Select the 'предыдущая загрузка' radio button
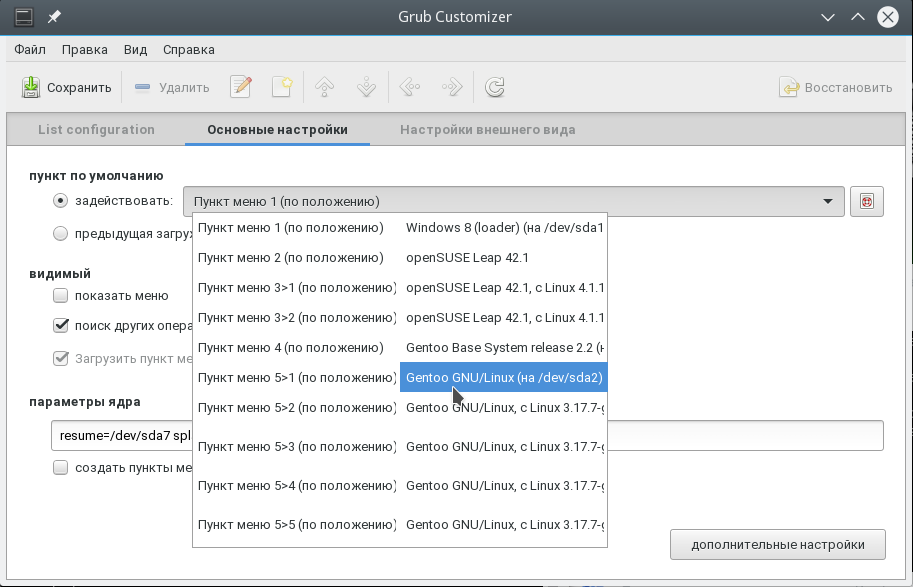Screen dimensions: 913x587 click(x=61, y=234)
